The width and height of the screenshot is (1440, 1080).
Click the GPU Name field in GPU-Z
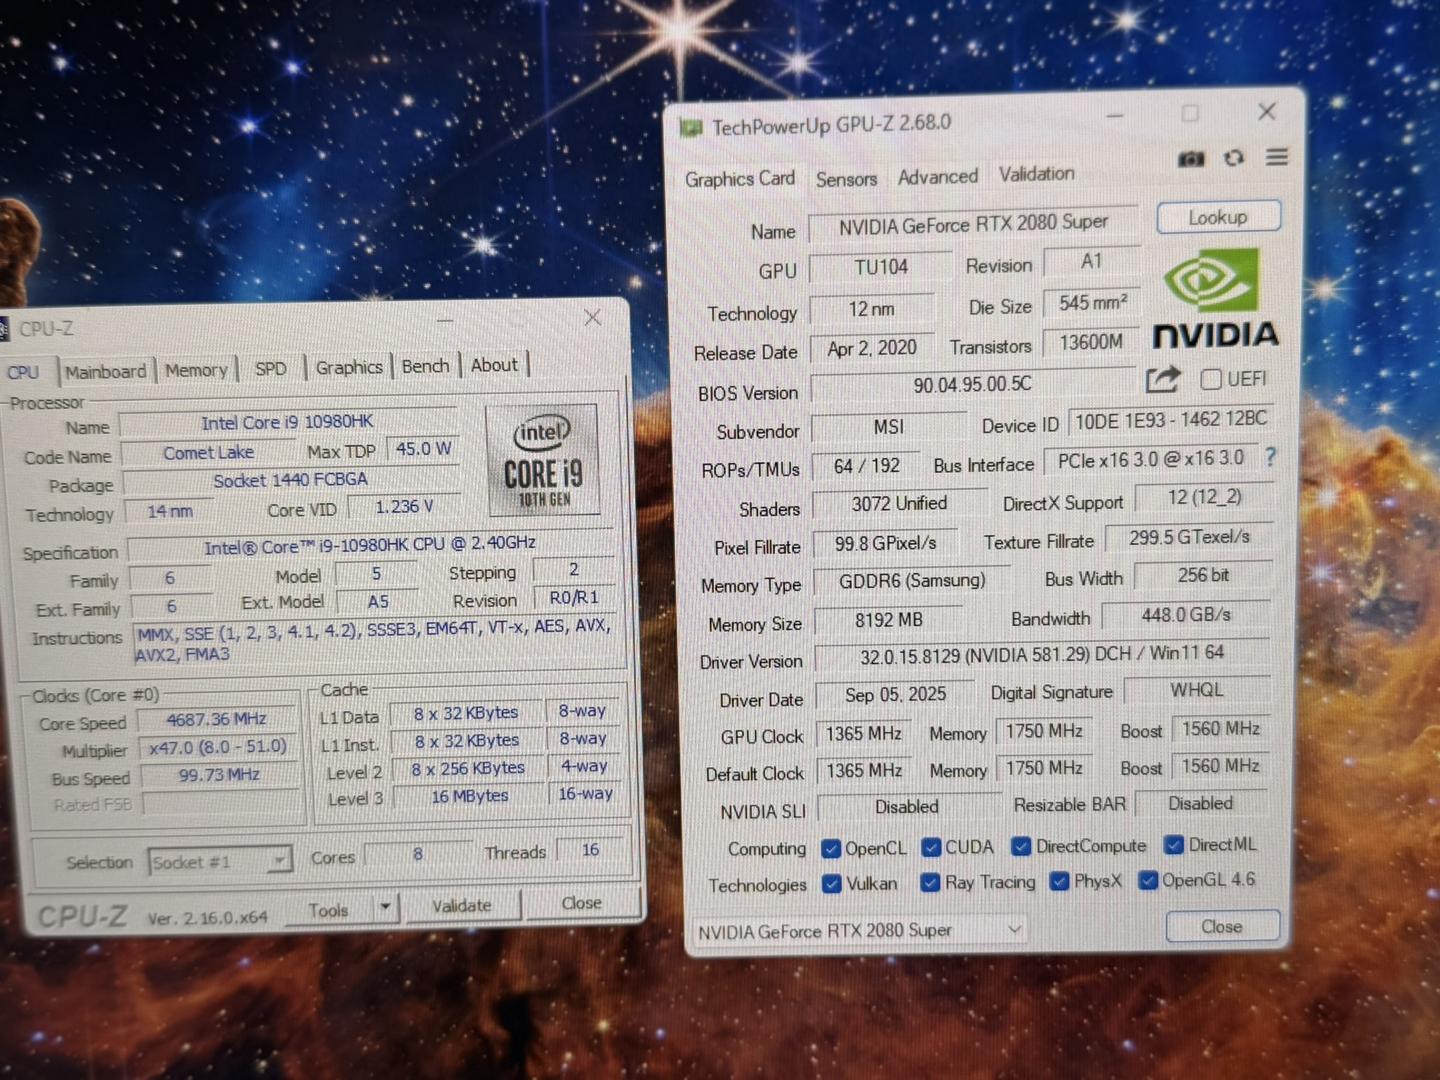pyautogui.click(x=973, y=225)
